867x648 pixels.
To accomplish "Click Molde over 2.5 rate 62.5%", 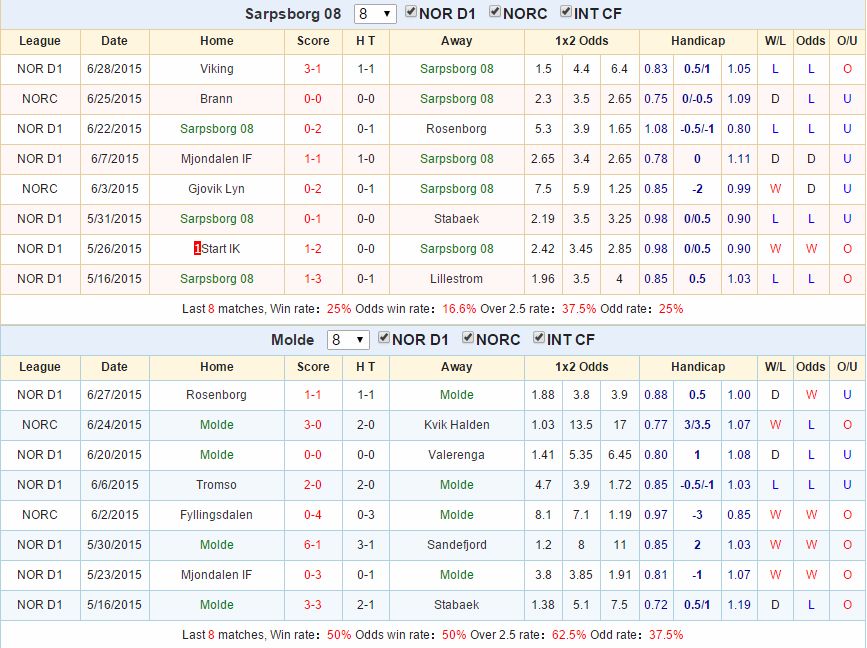I will pos(569,635).
